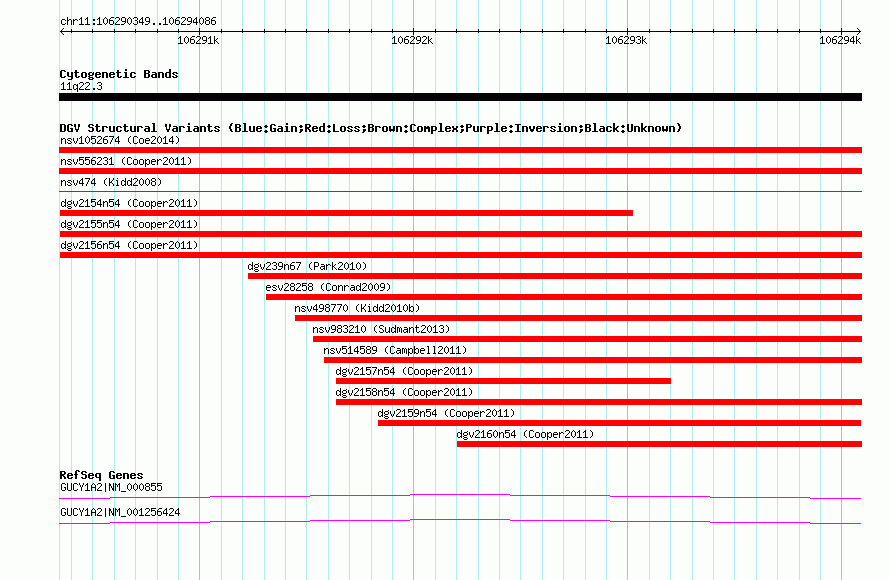This screenshot has width=890, height=580.
Task: Click the 106292k ruler tick label
Action: [x=412, y=40]
